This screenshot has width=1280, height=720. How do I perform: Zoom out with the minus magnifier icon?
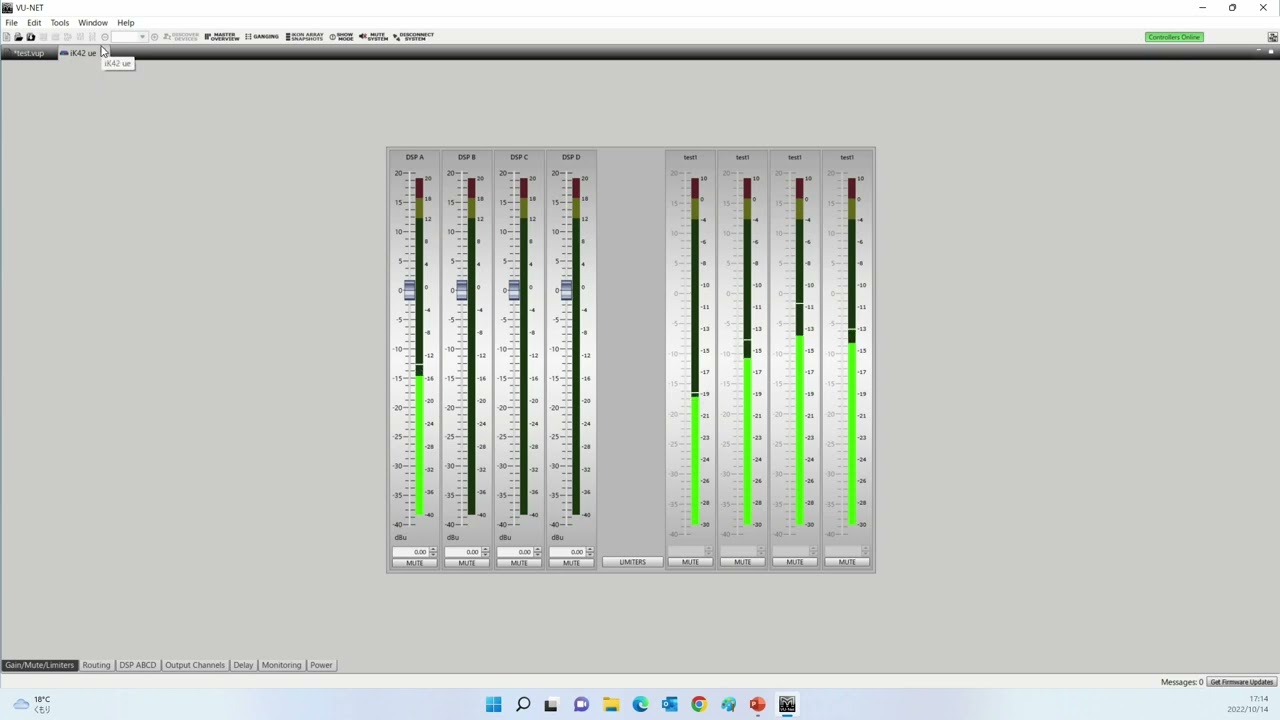[x=105, y=37]
